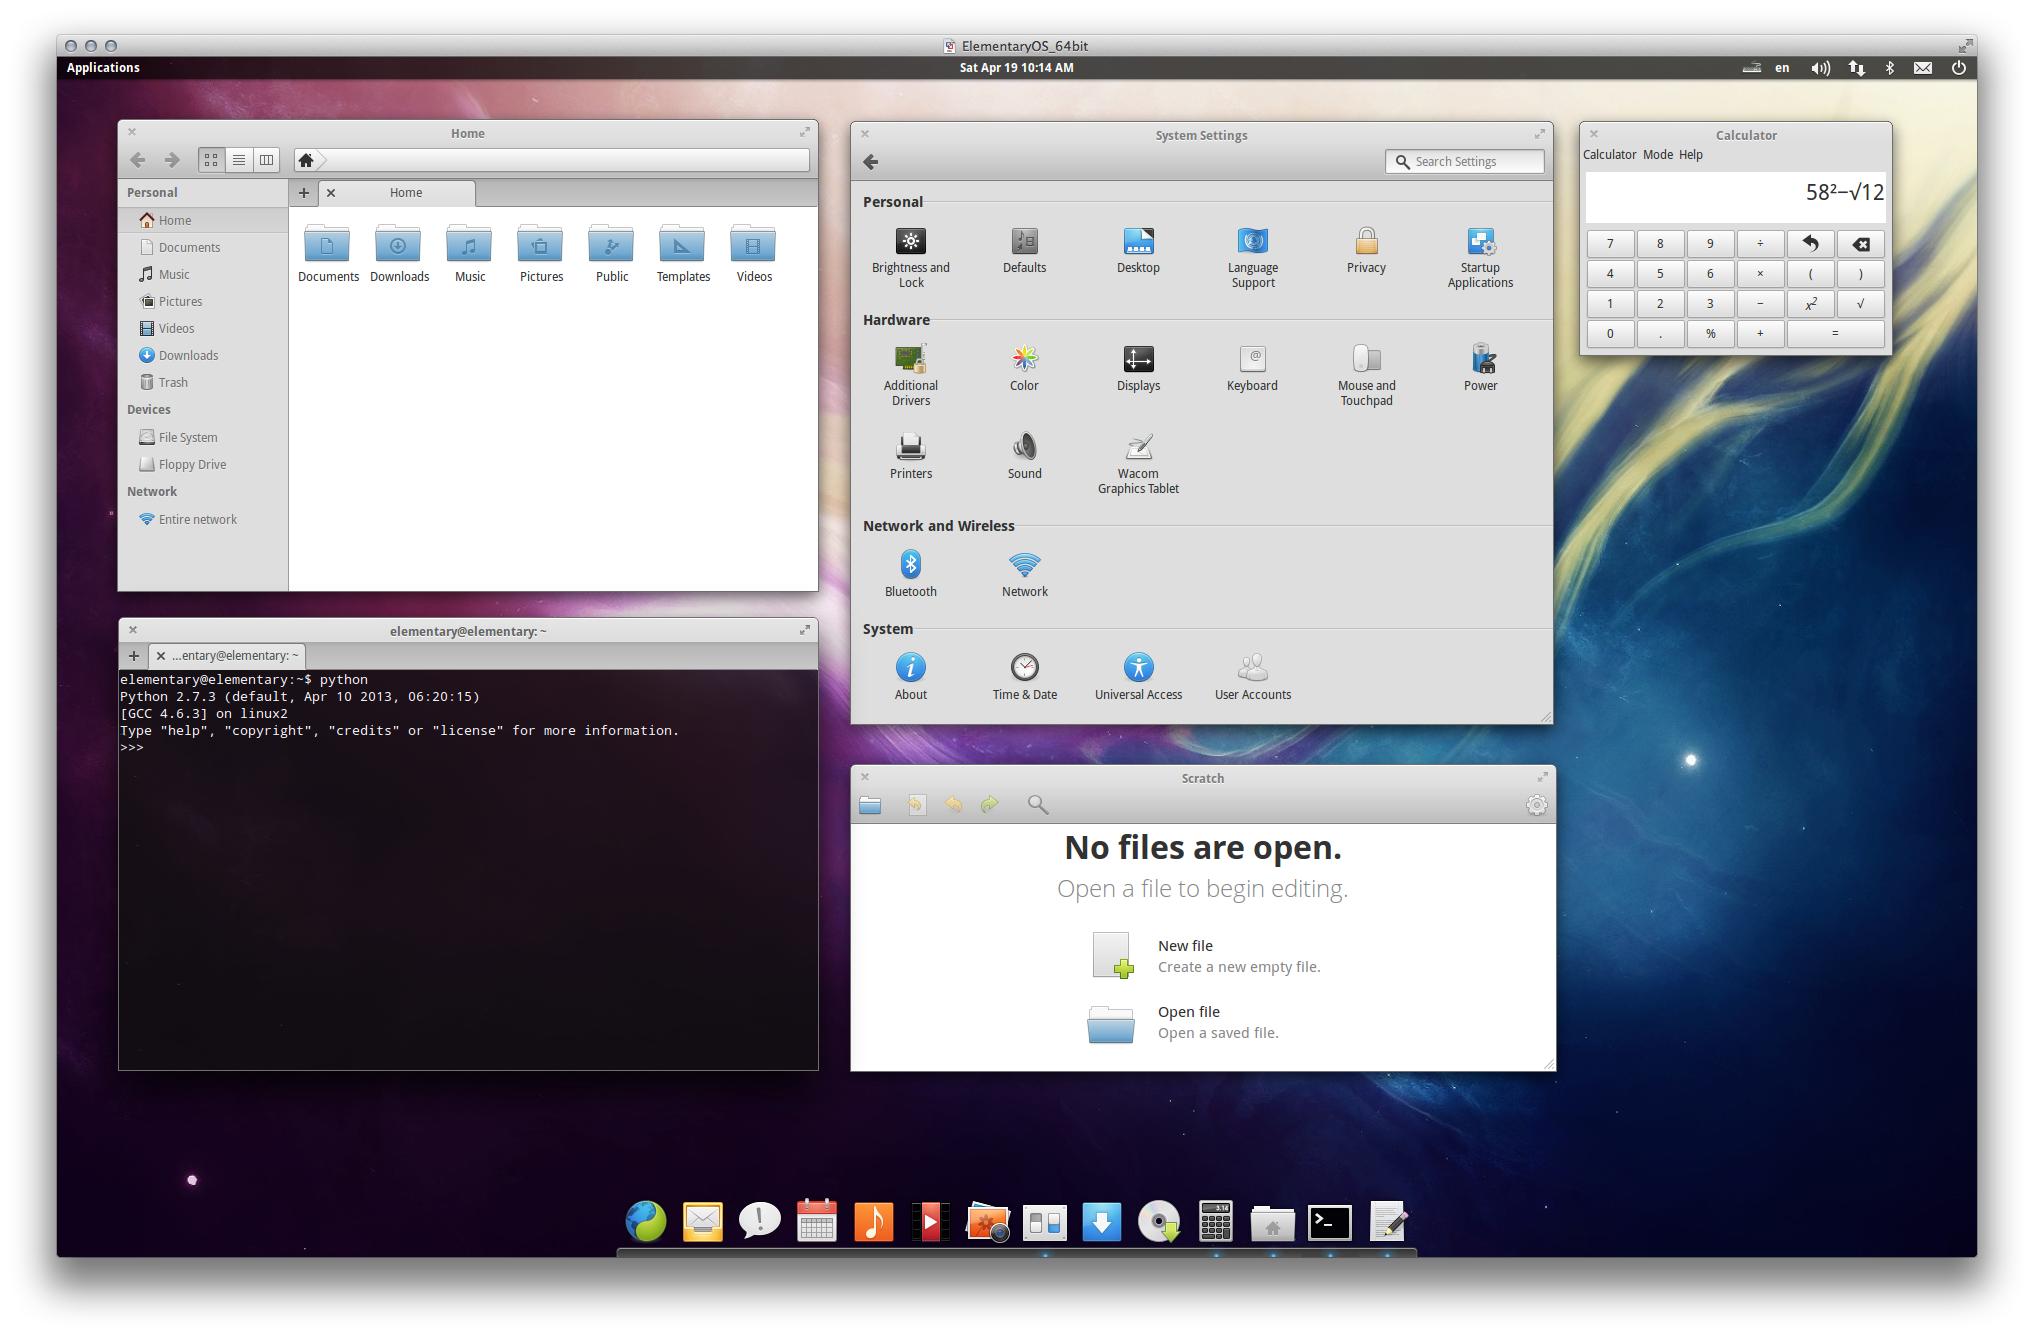Click the percent button in Calculator

pyautogui.click(x=1710, y=334)
